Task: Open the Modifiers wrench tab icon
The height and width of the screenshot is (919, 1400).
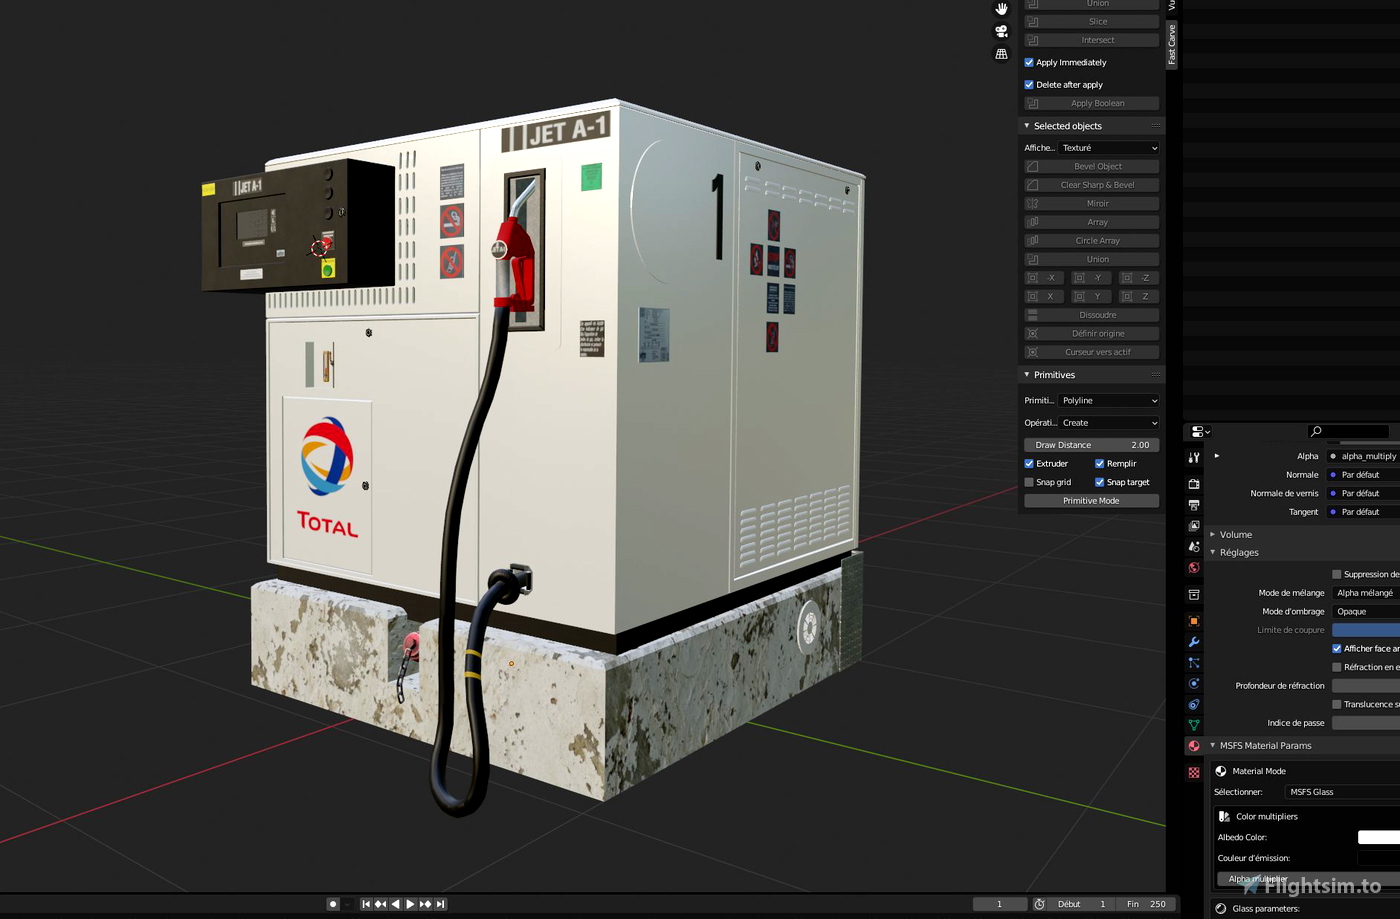Action: [x=1194, y=642]
